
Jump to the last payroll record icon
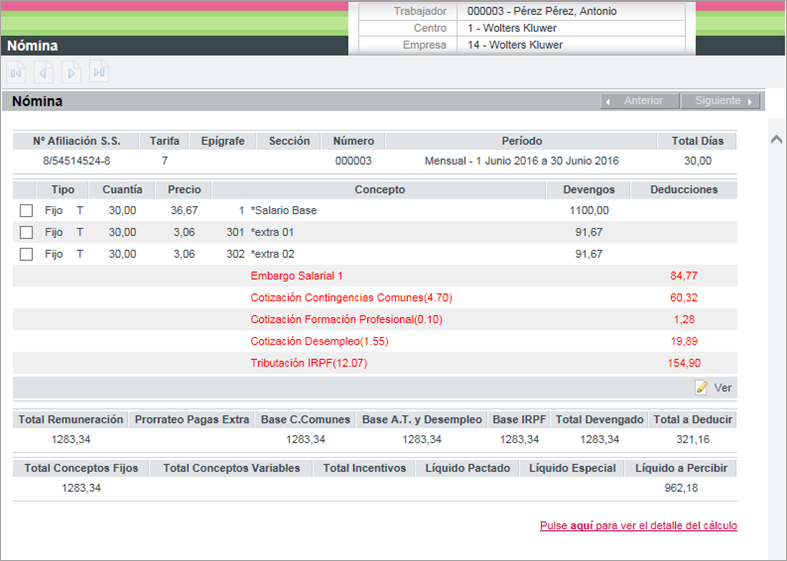coord(99,72)
